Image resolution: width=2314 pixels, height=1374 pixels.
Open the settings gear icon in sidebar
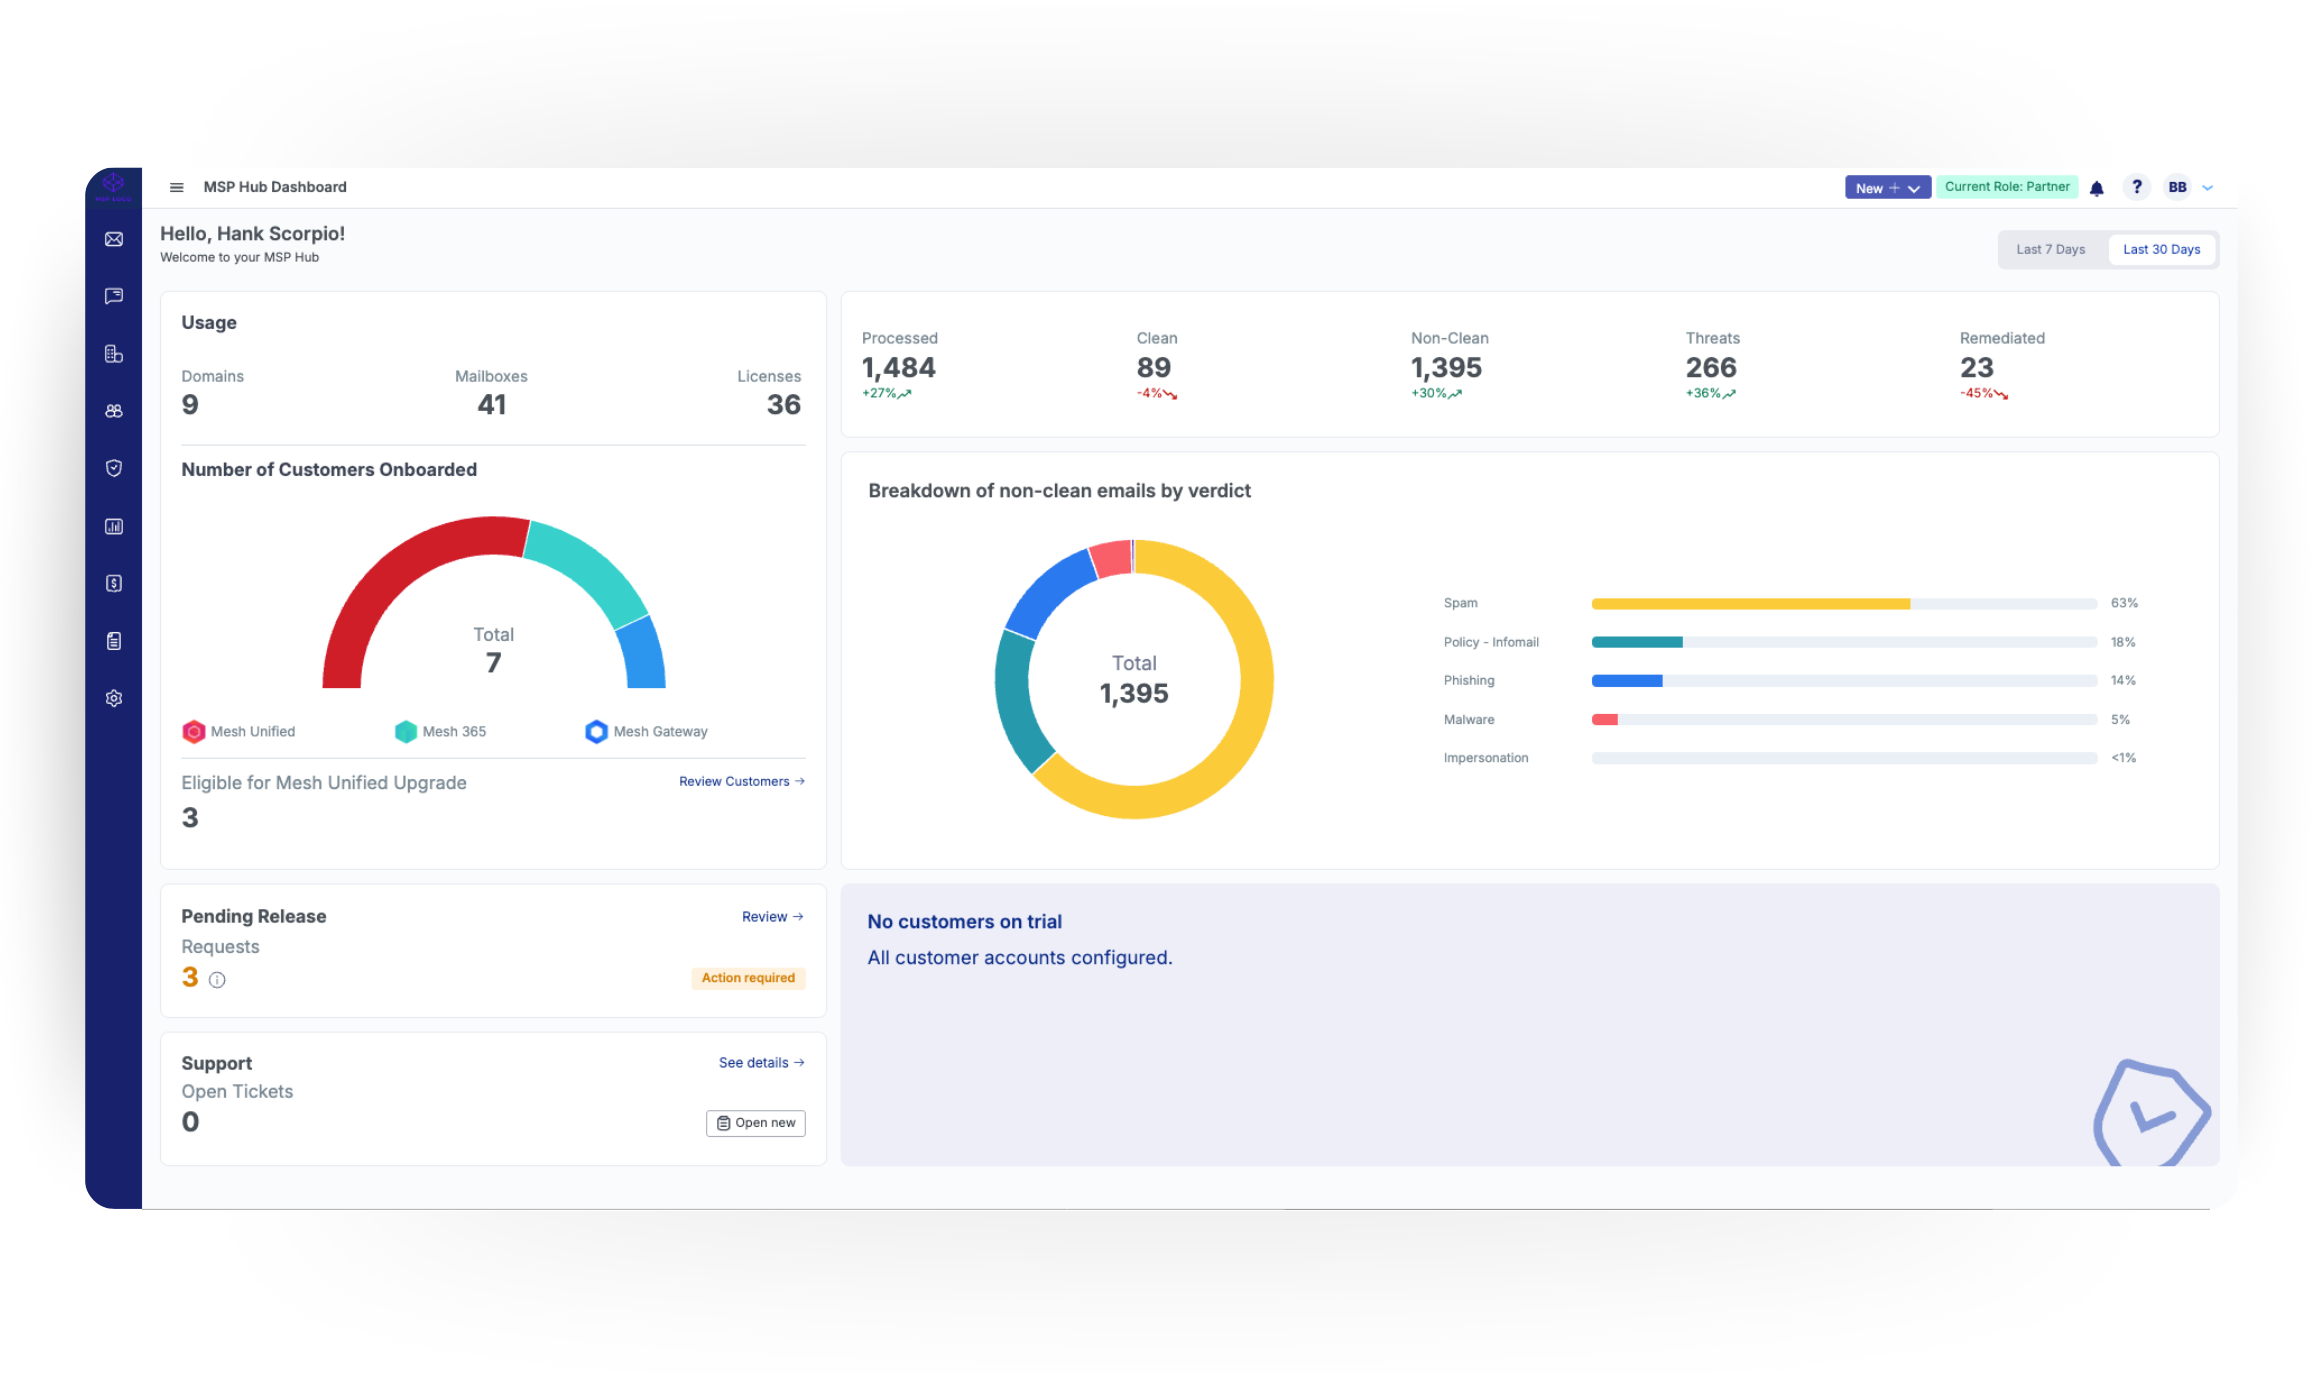point(114,698)
